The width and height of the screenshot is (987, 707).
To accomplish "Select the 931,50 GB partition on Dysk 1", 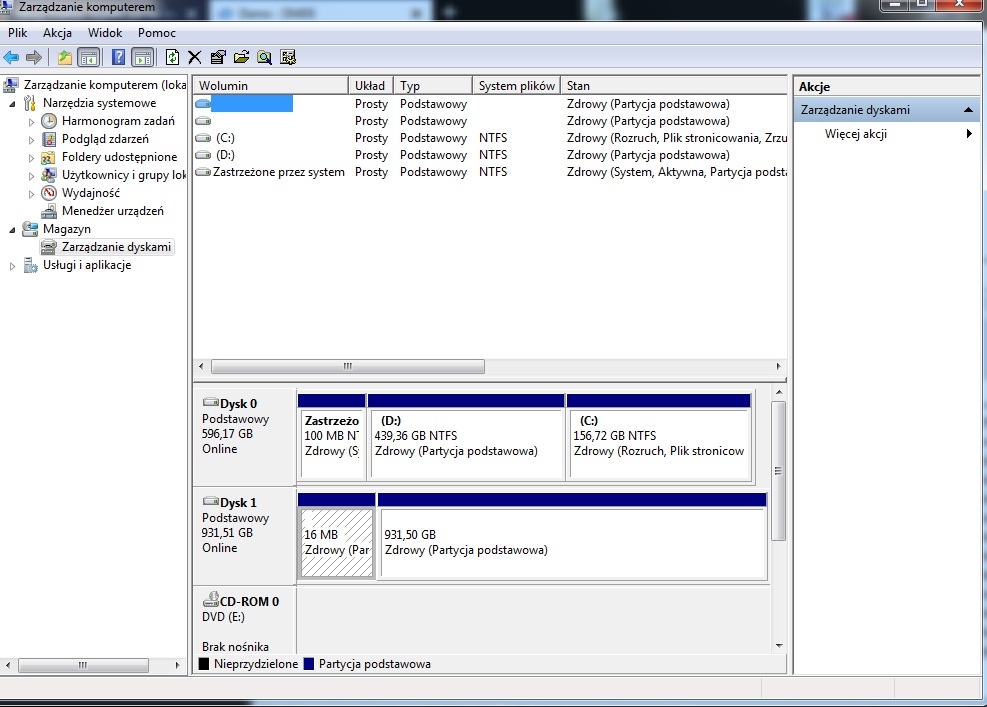I will pos(572,537).
